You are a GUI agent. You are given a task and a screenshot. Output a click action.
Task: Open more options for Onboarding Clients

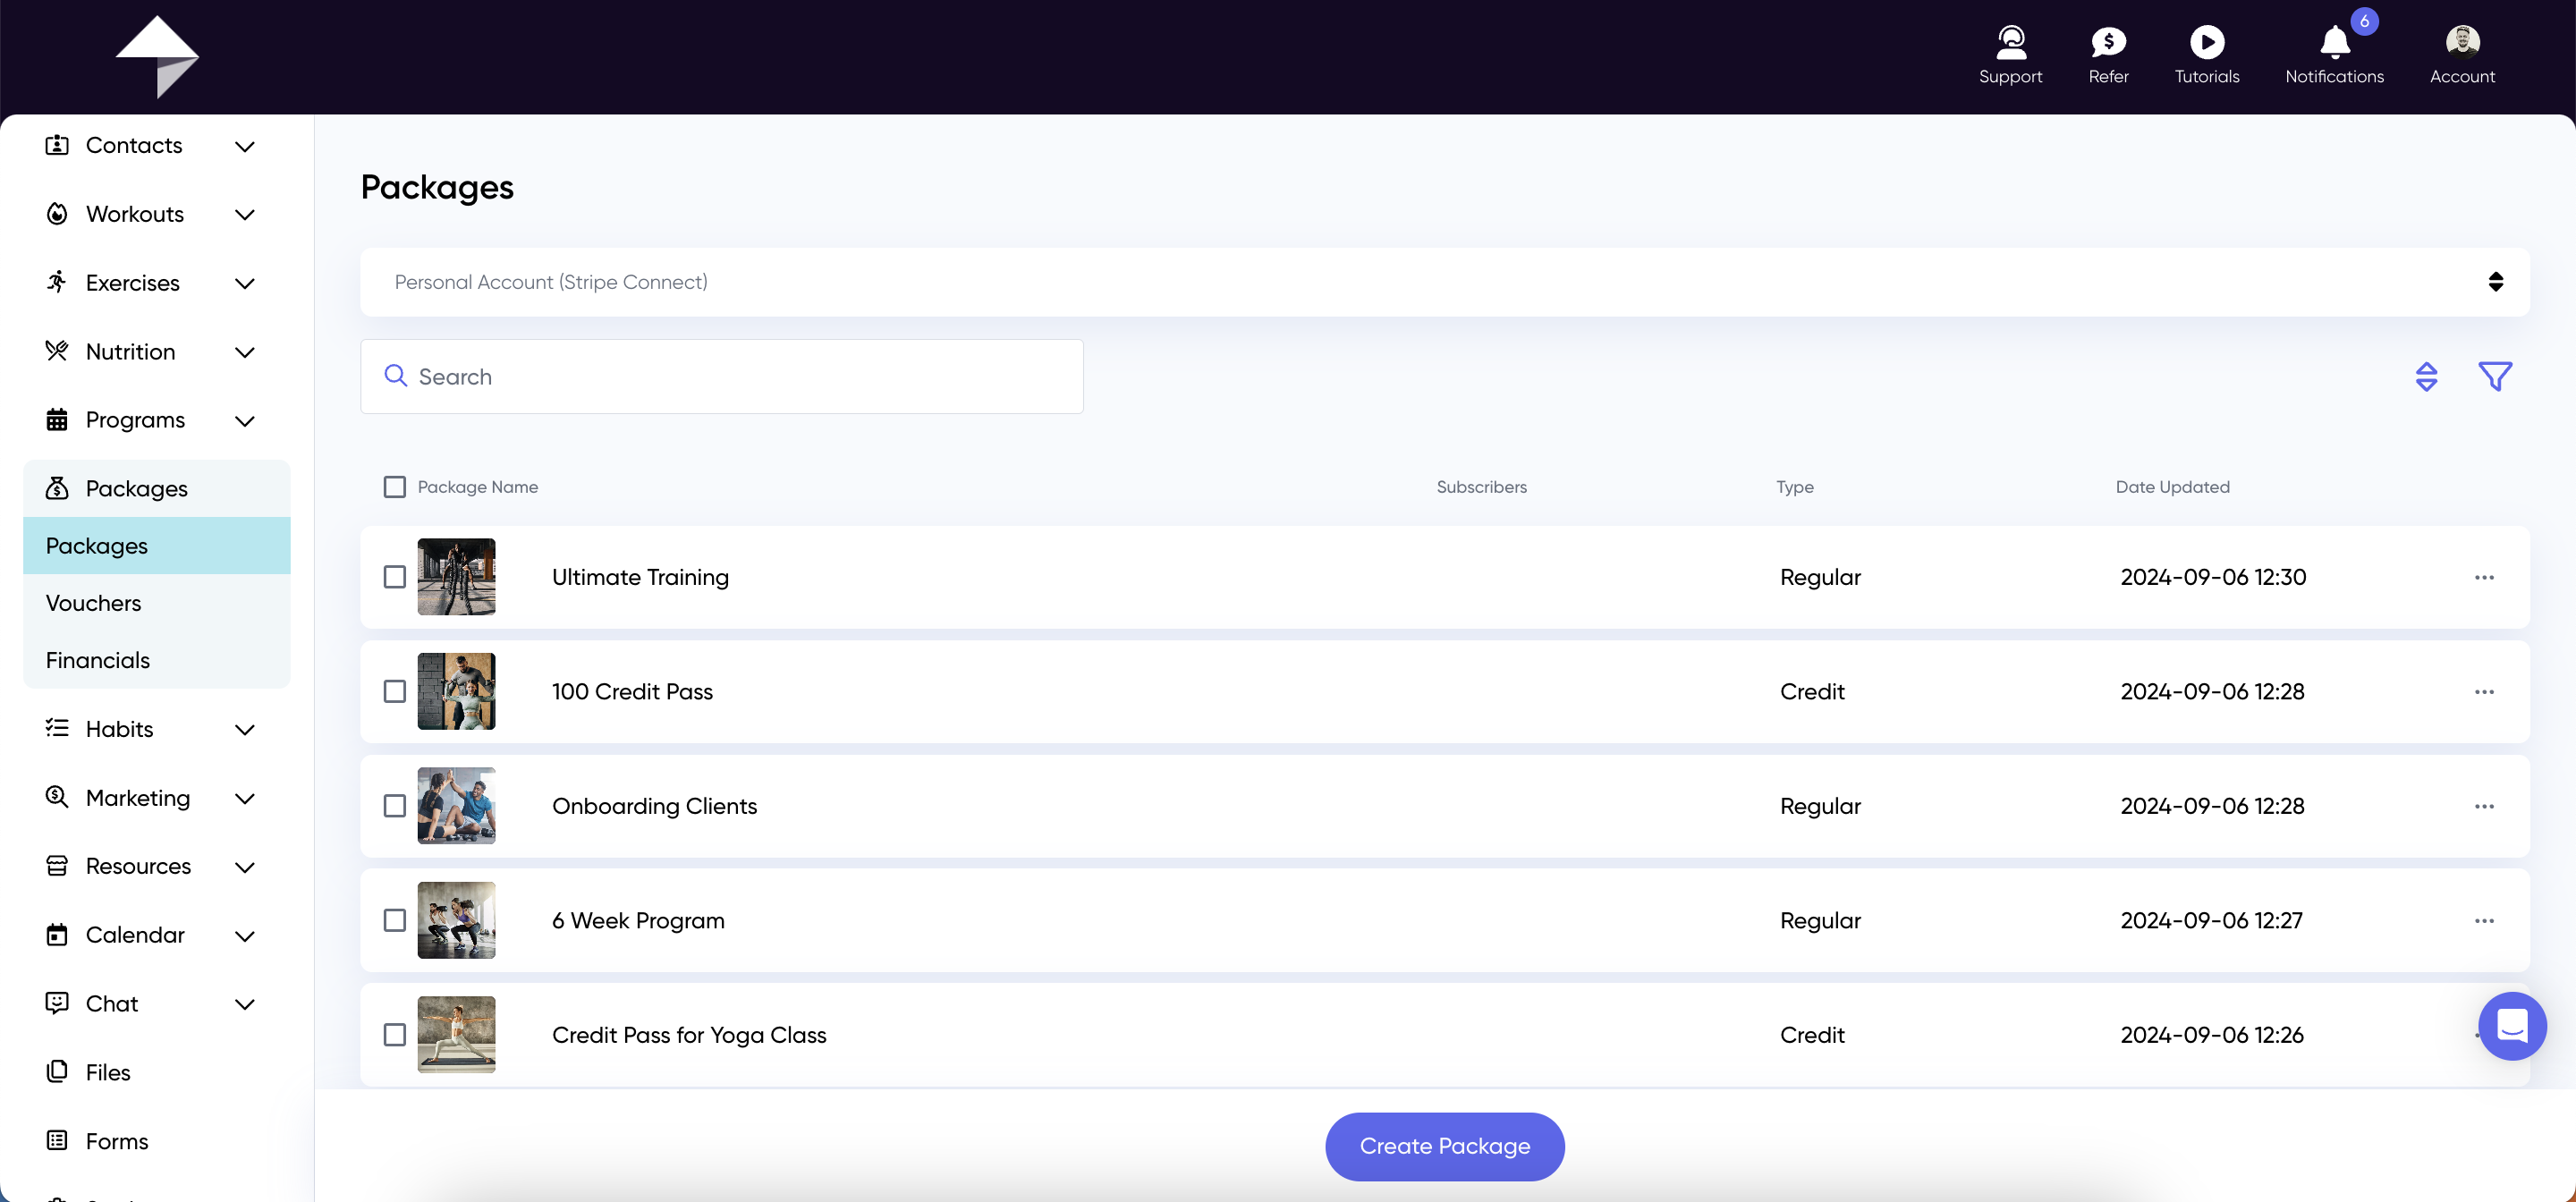2484,806
